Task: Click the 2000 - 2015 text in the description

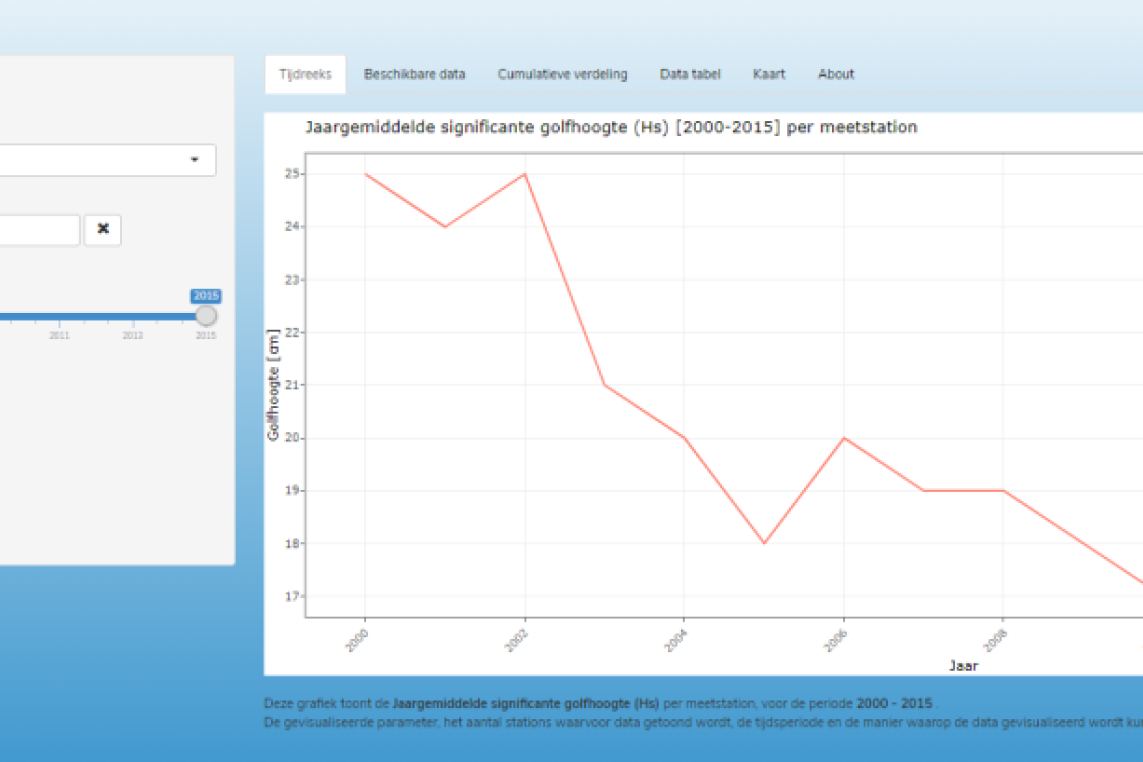Action: pos(894,704)
